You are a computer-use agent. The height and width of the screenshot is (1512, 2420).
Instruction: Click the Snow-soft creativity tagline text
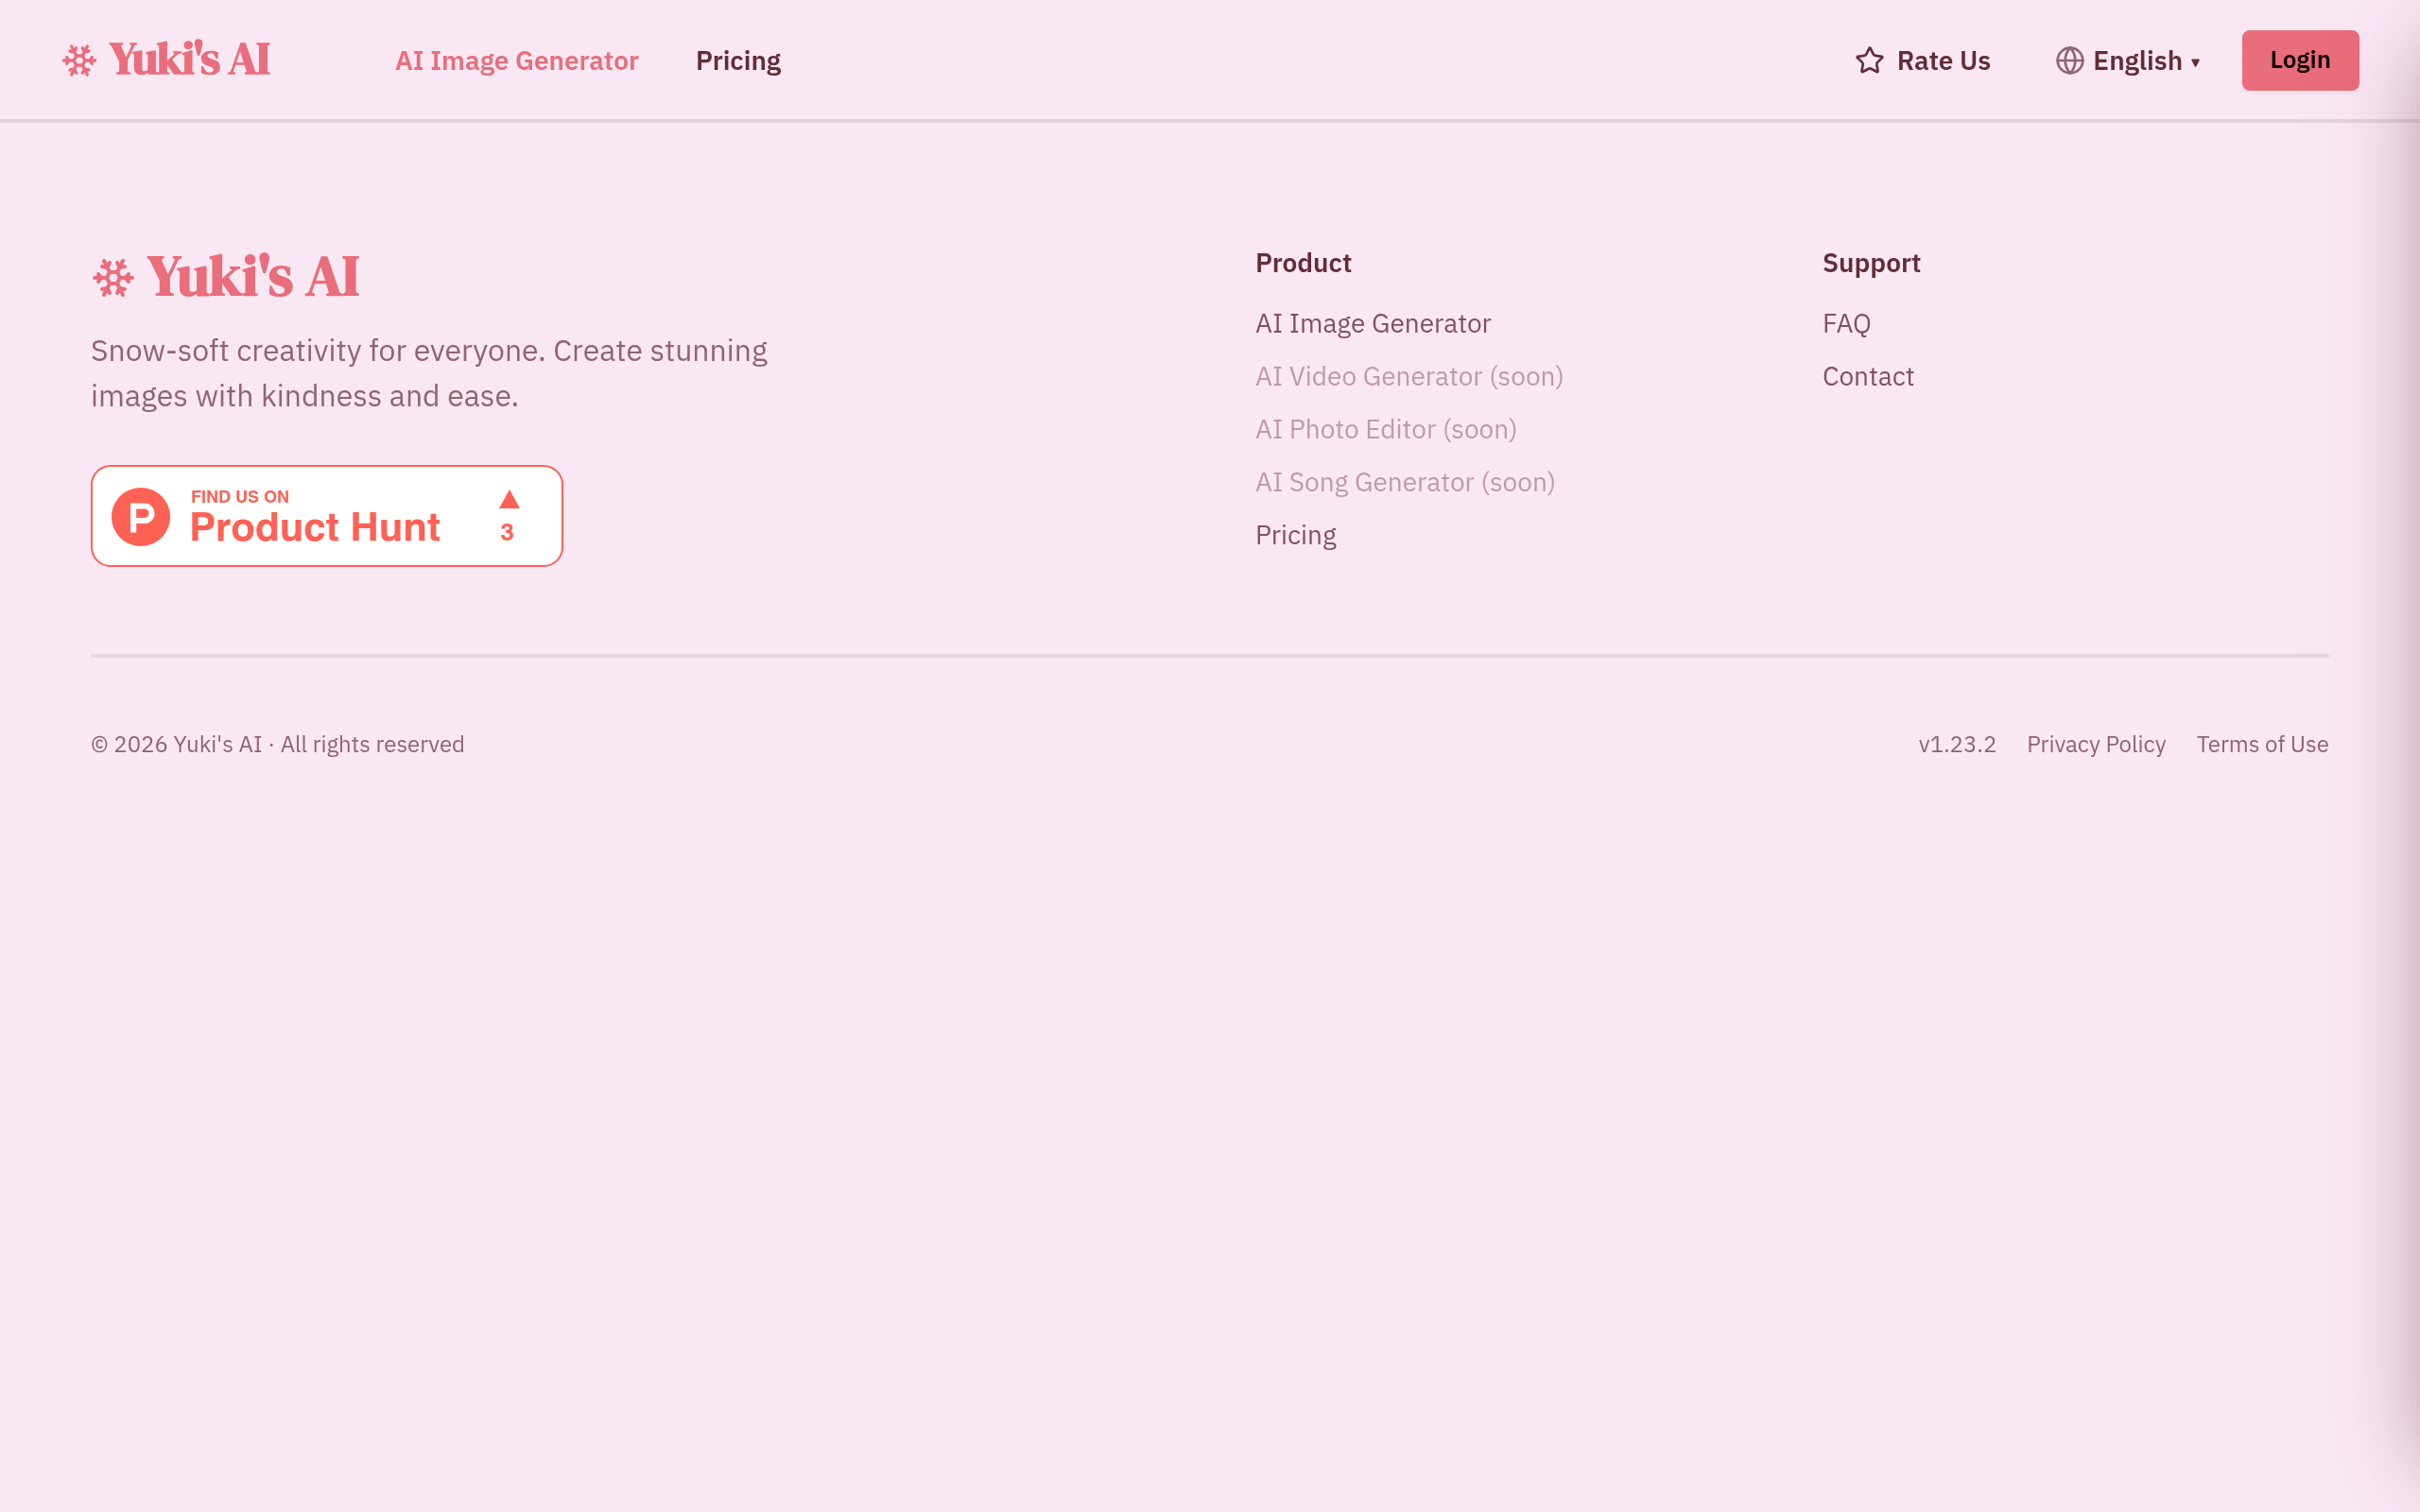pos(429,373)
